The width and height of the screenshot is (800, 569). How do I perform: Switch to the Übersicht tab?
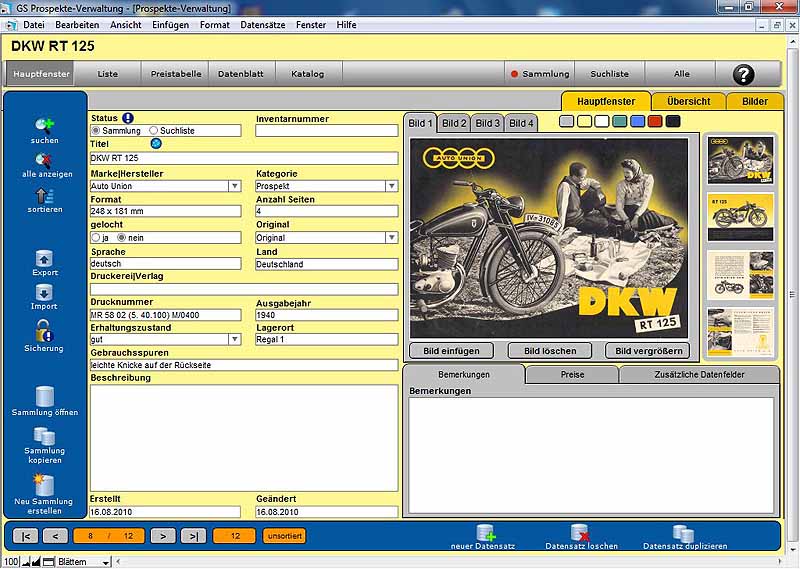pos(689,102)
